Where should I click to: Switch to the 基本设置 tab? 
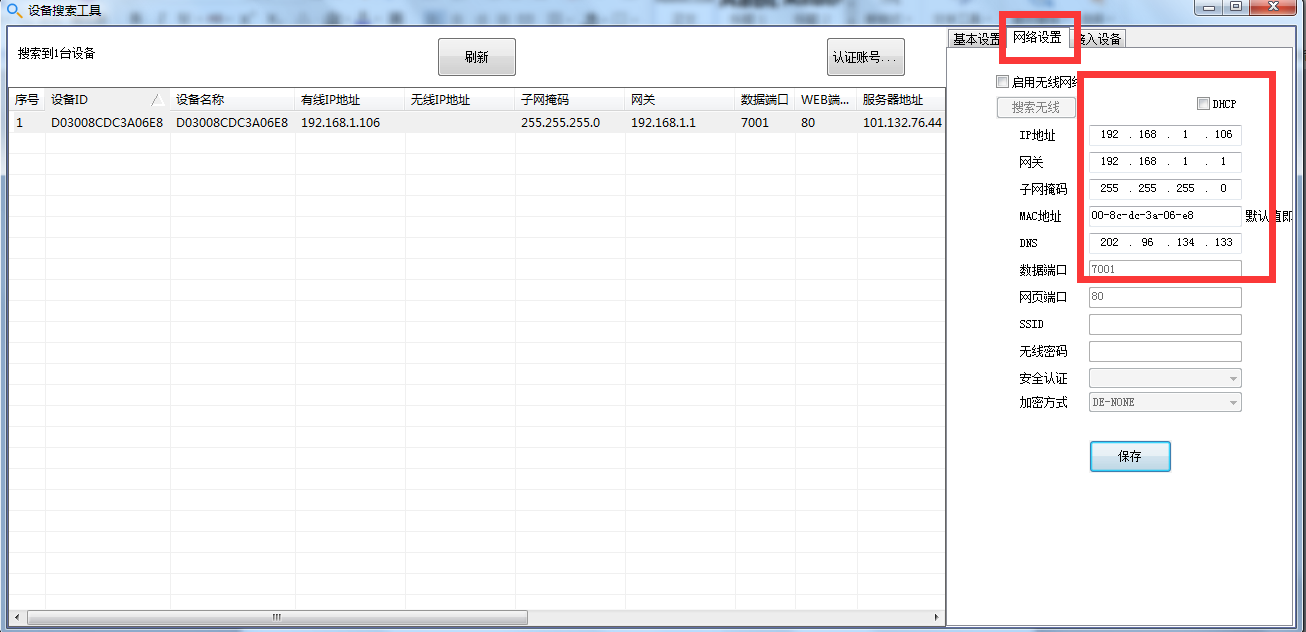coord(976,39)
